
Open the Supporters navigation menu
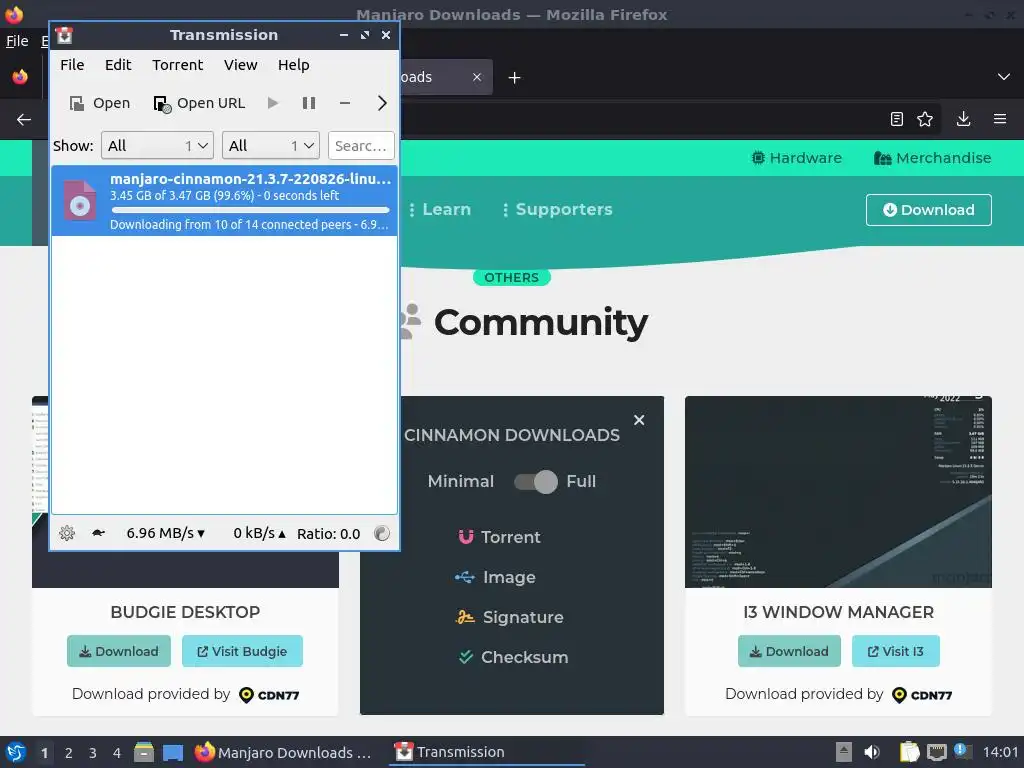(x=557, y=210)
